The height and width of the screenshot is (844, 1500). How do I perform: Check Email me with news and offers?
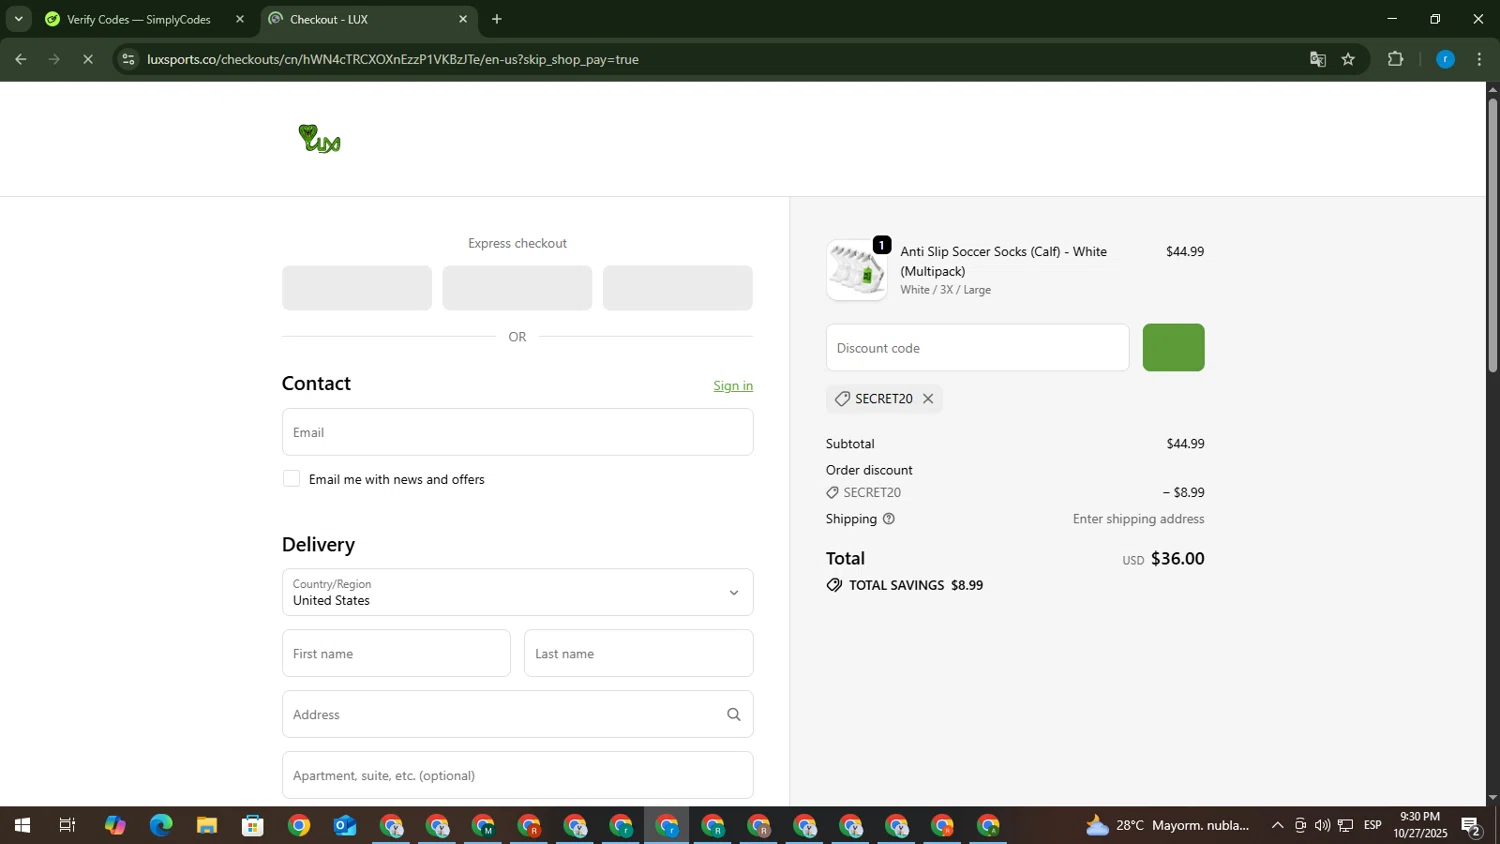pos(291,479)
